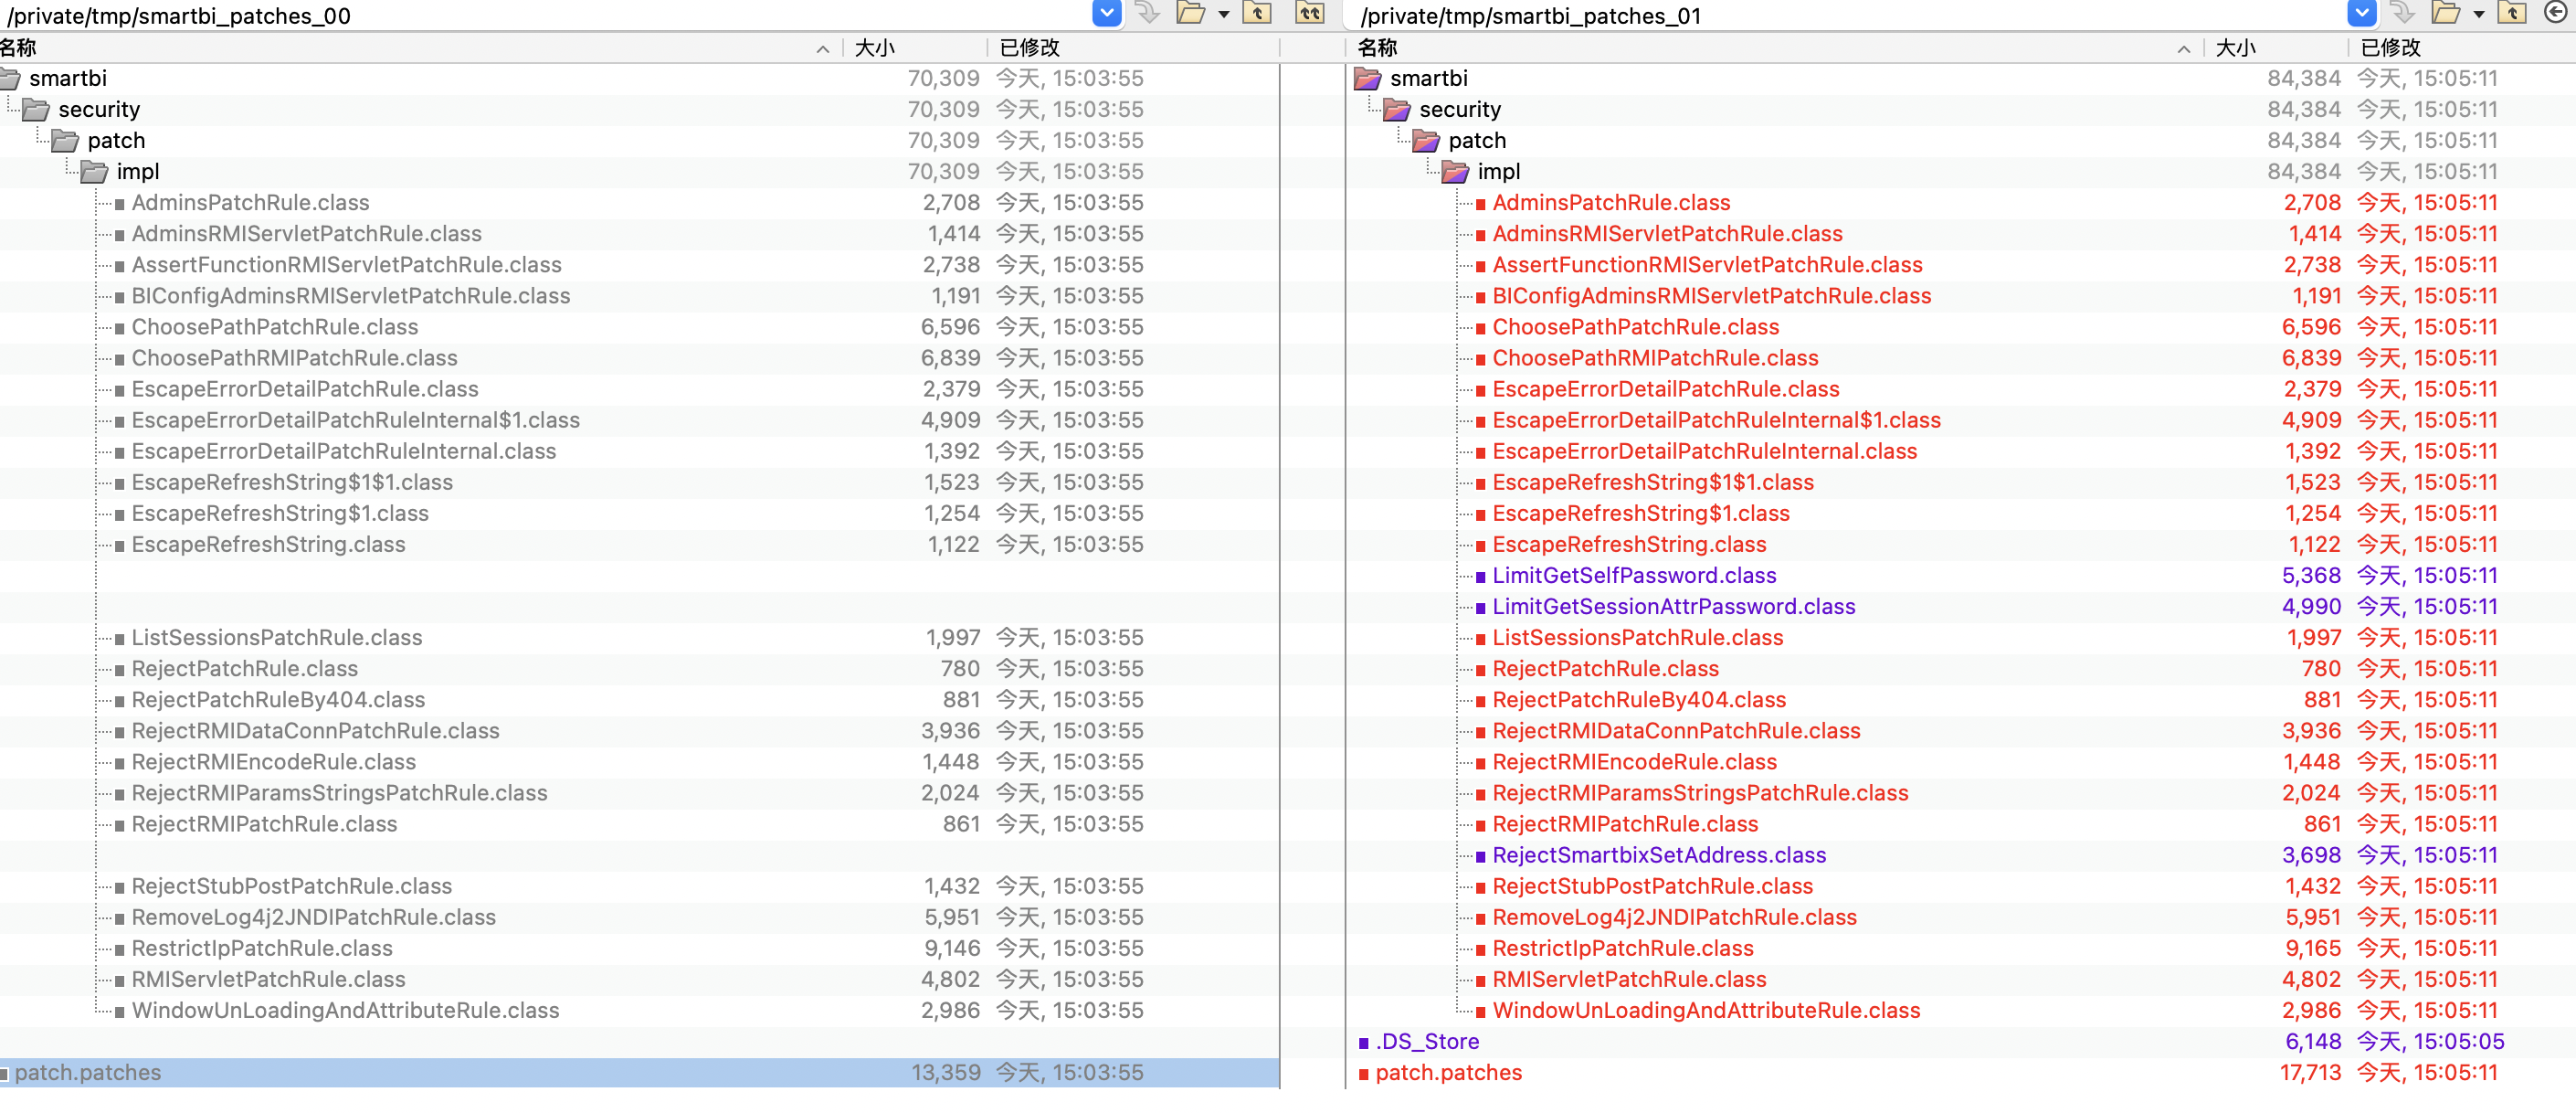2576x1113 pixels.
Task: Select RejectRMIEncodeRule.class in right pane
Action: 1634,762
